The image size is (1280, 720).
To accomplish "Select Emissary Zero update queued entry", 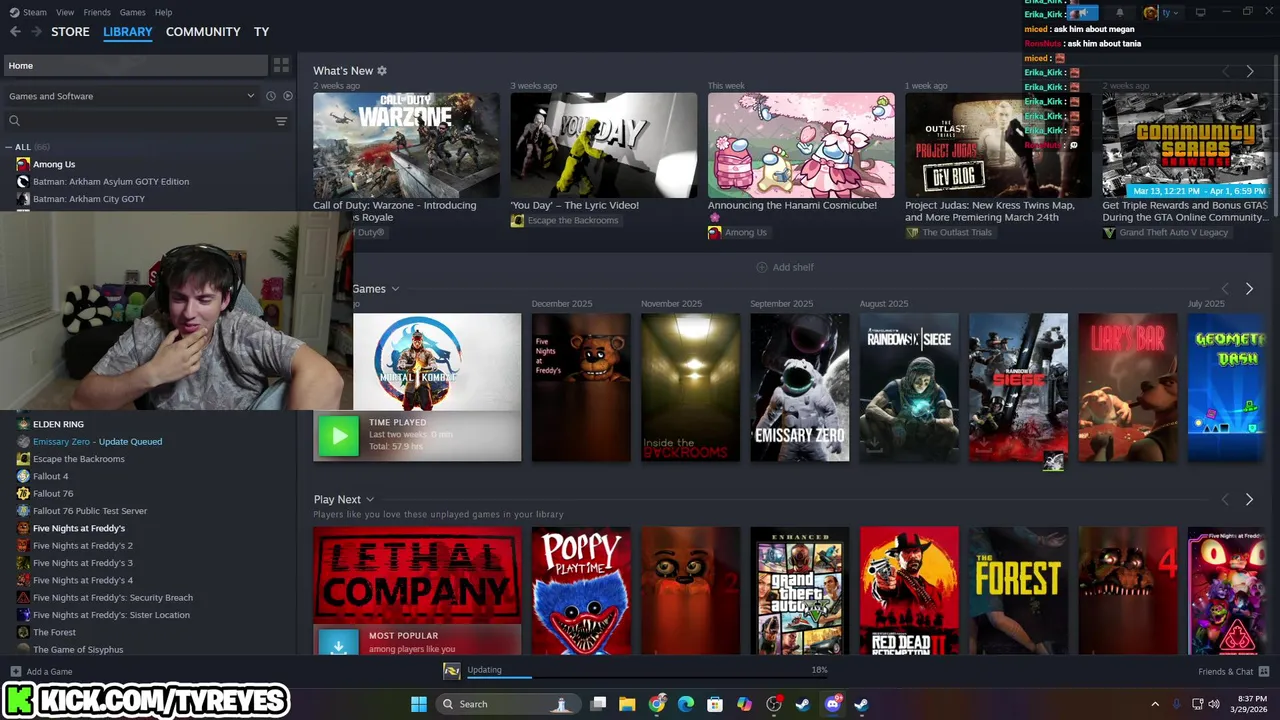I will point(97,442).
